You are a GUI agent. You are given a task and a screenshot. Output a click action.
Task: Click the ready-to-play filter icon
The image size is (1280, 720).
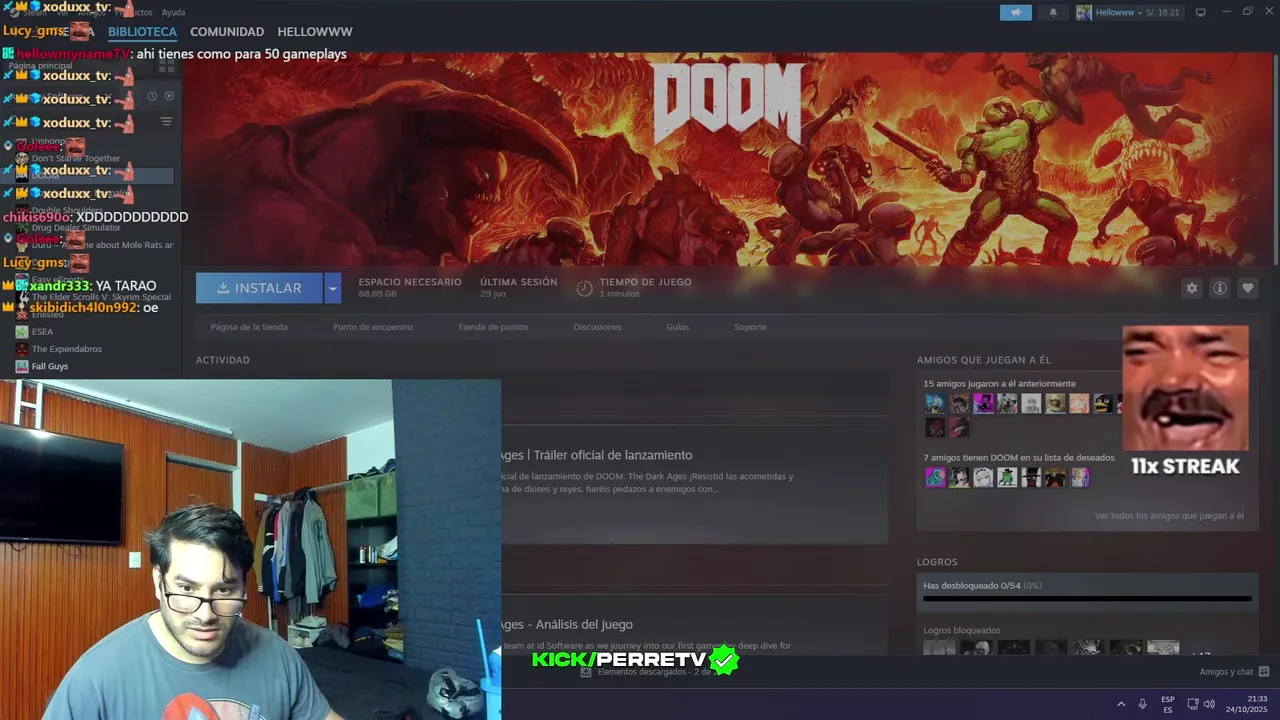(169, 96)
